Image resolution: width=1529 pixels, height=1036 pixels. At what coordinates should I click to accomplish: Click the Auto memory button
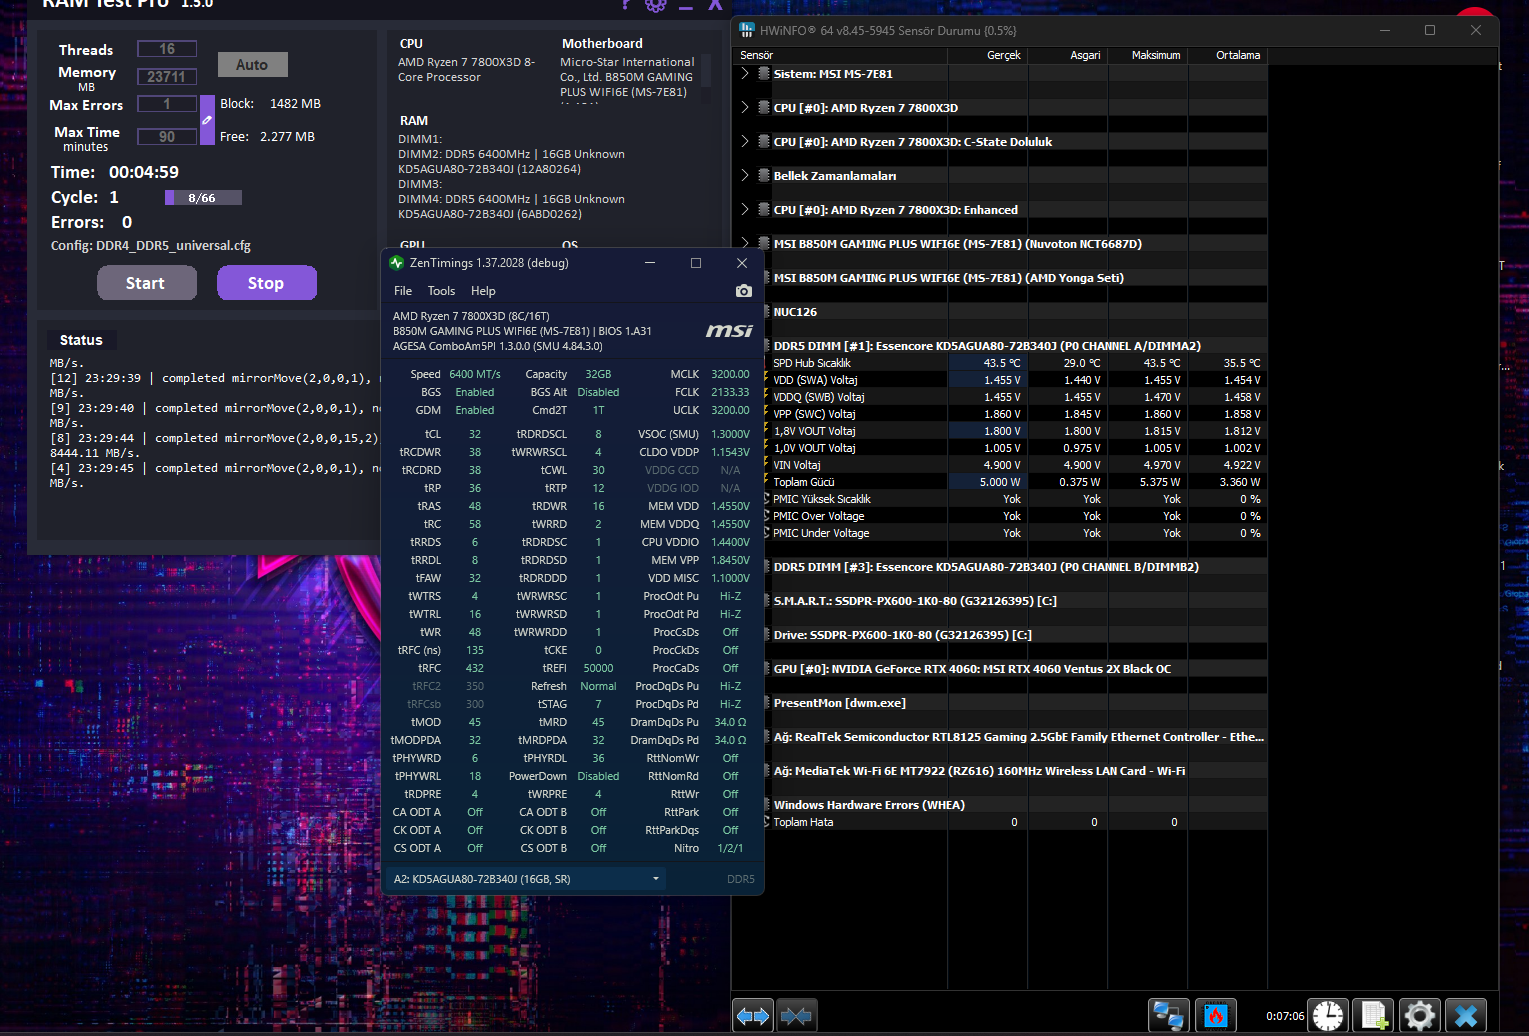(252, 64)
